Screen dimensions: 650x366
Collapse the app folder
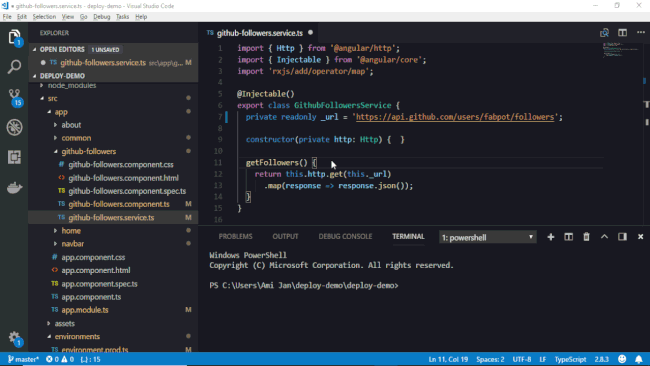click(x=61, y=112)
